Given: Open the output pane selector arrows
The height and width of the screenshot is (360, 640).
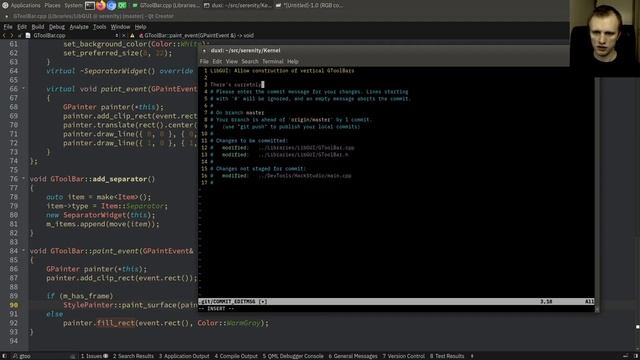Looking at the screenshot, I should click(472, 356).
